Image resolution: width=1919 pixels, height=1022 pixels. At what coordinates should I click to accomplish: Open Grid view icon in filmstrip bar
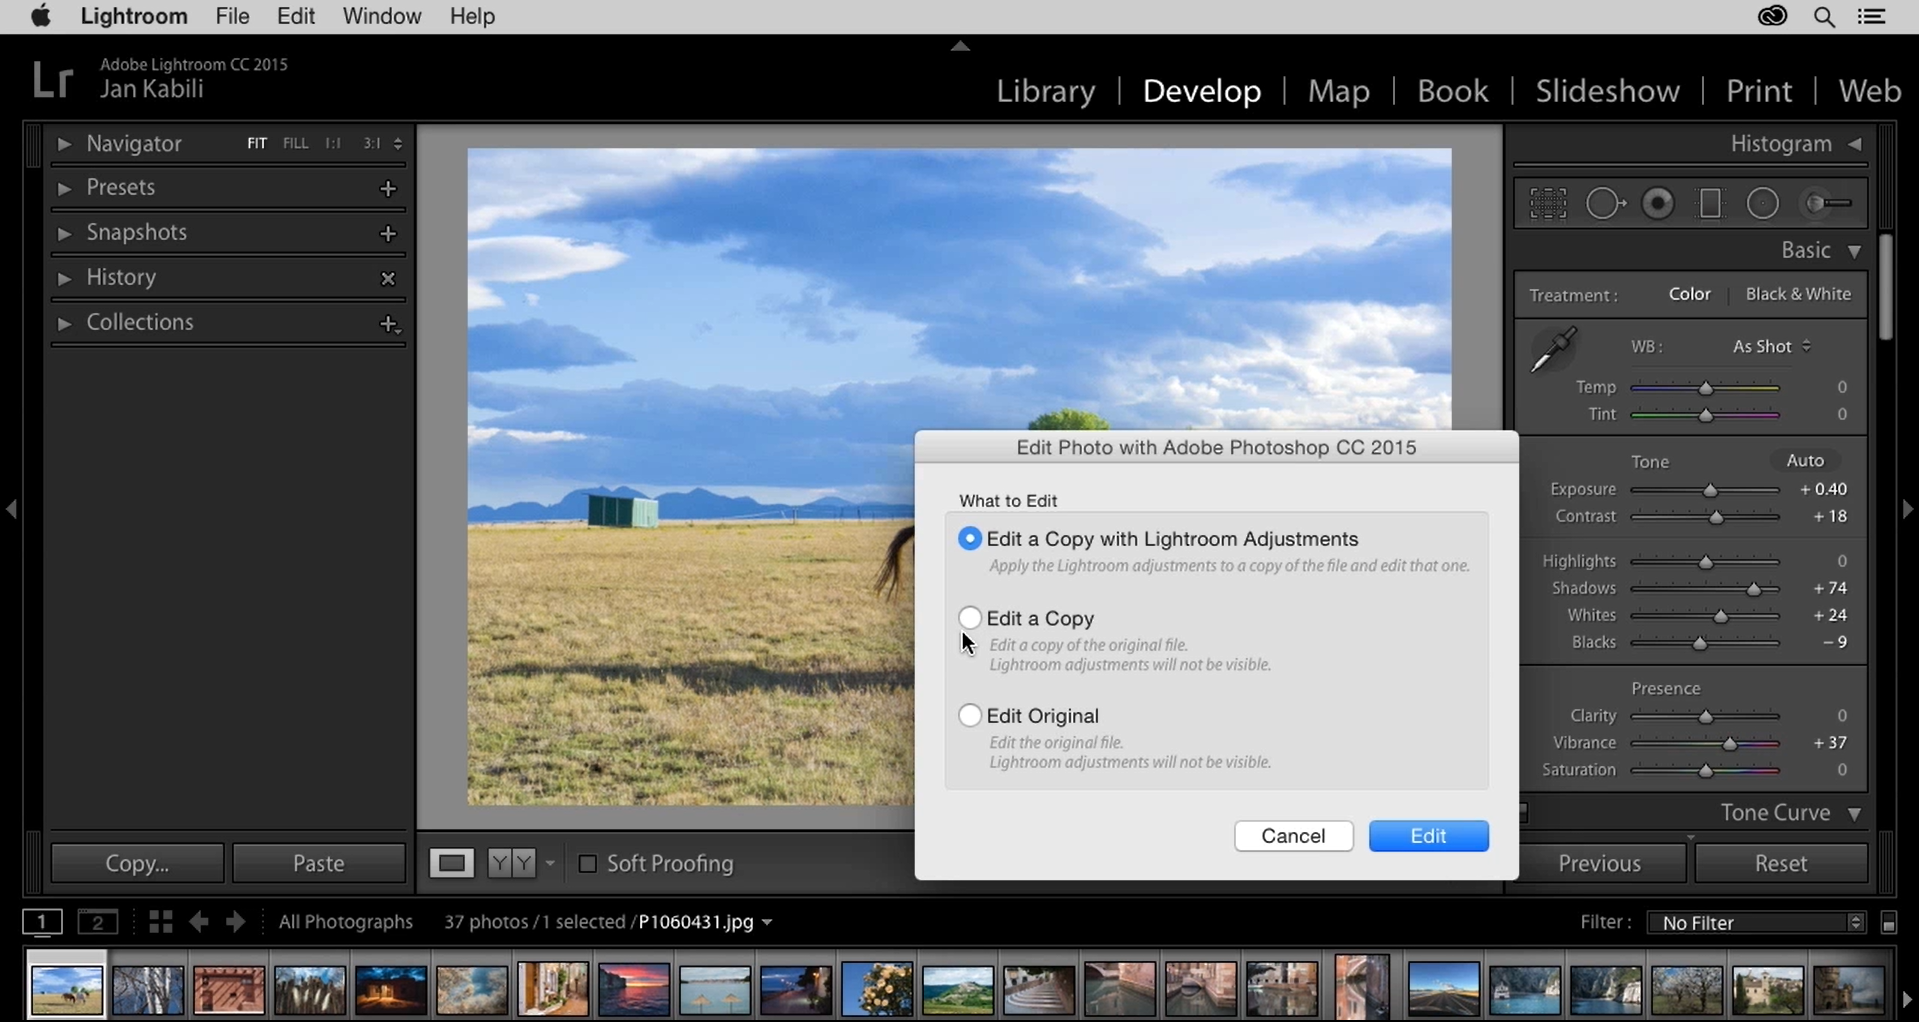160,922
